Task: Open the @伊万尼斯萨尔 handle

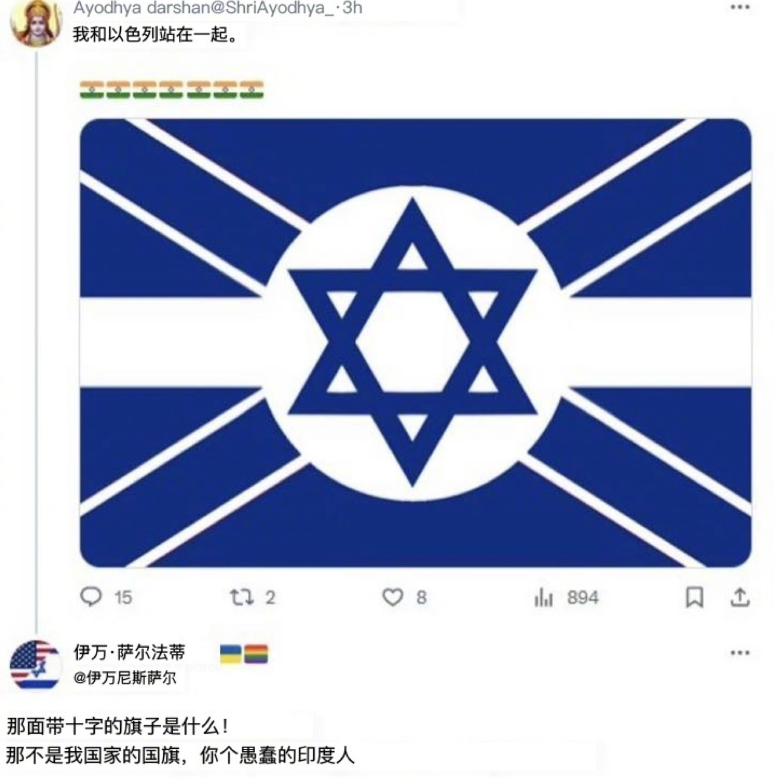Action: click(125, 678)
